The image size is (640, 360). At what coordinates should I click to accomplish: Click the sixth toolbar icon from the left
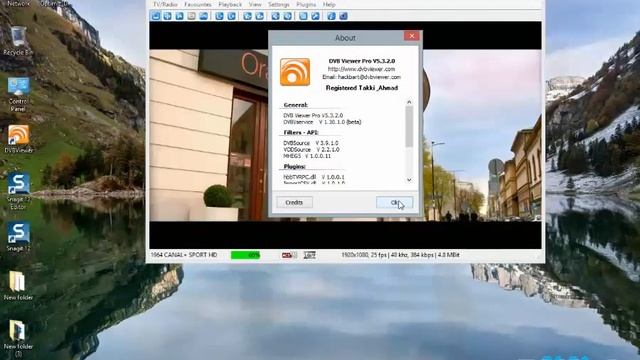click(x=219, y=16)
